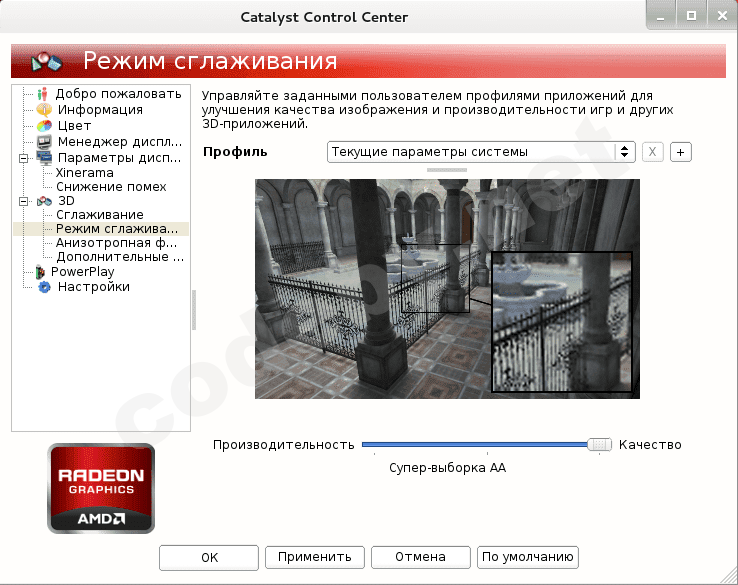The image size is (738, 585).
Task: Click the 3D courtyard preview image
Action: [x=447, y=289]
